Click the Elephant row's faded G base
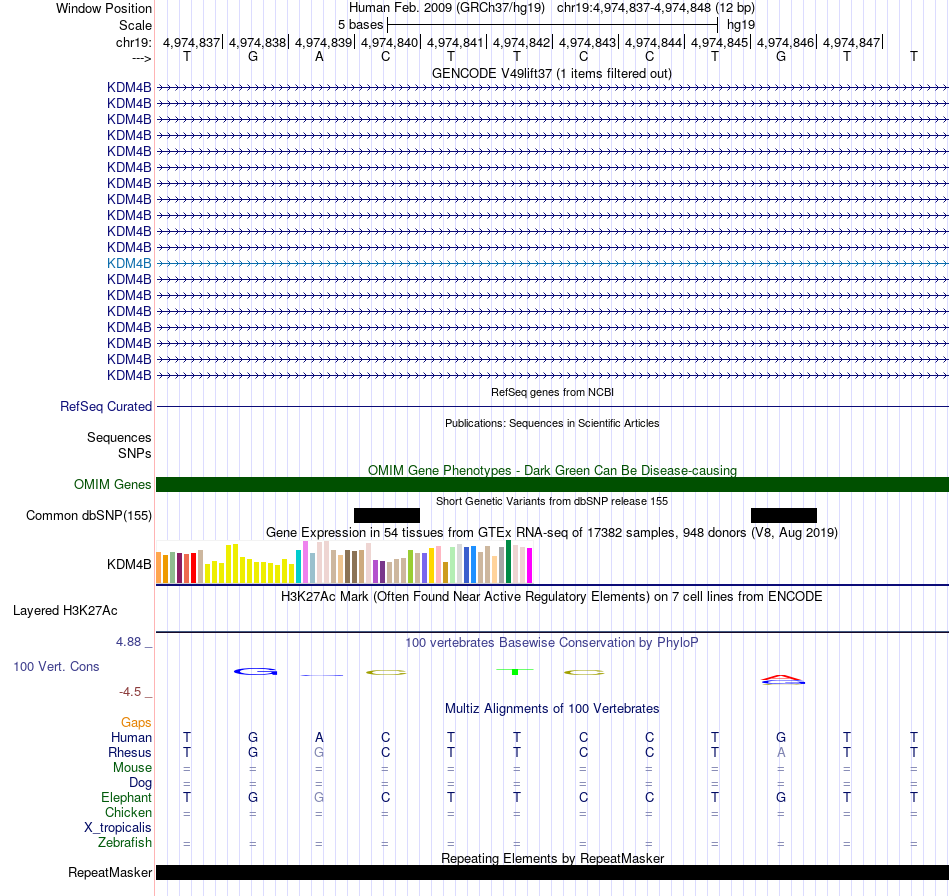950x896 pixels. [x=319, y=797]
